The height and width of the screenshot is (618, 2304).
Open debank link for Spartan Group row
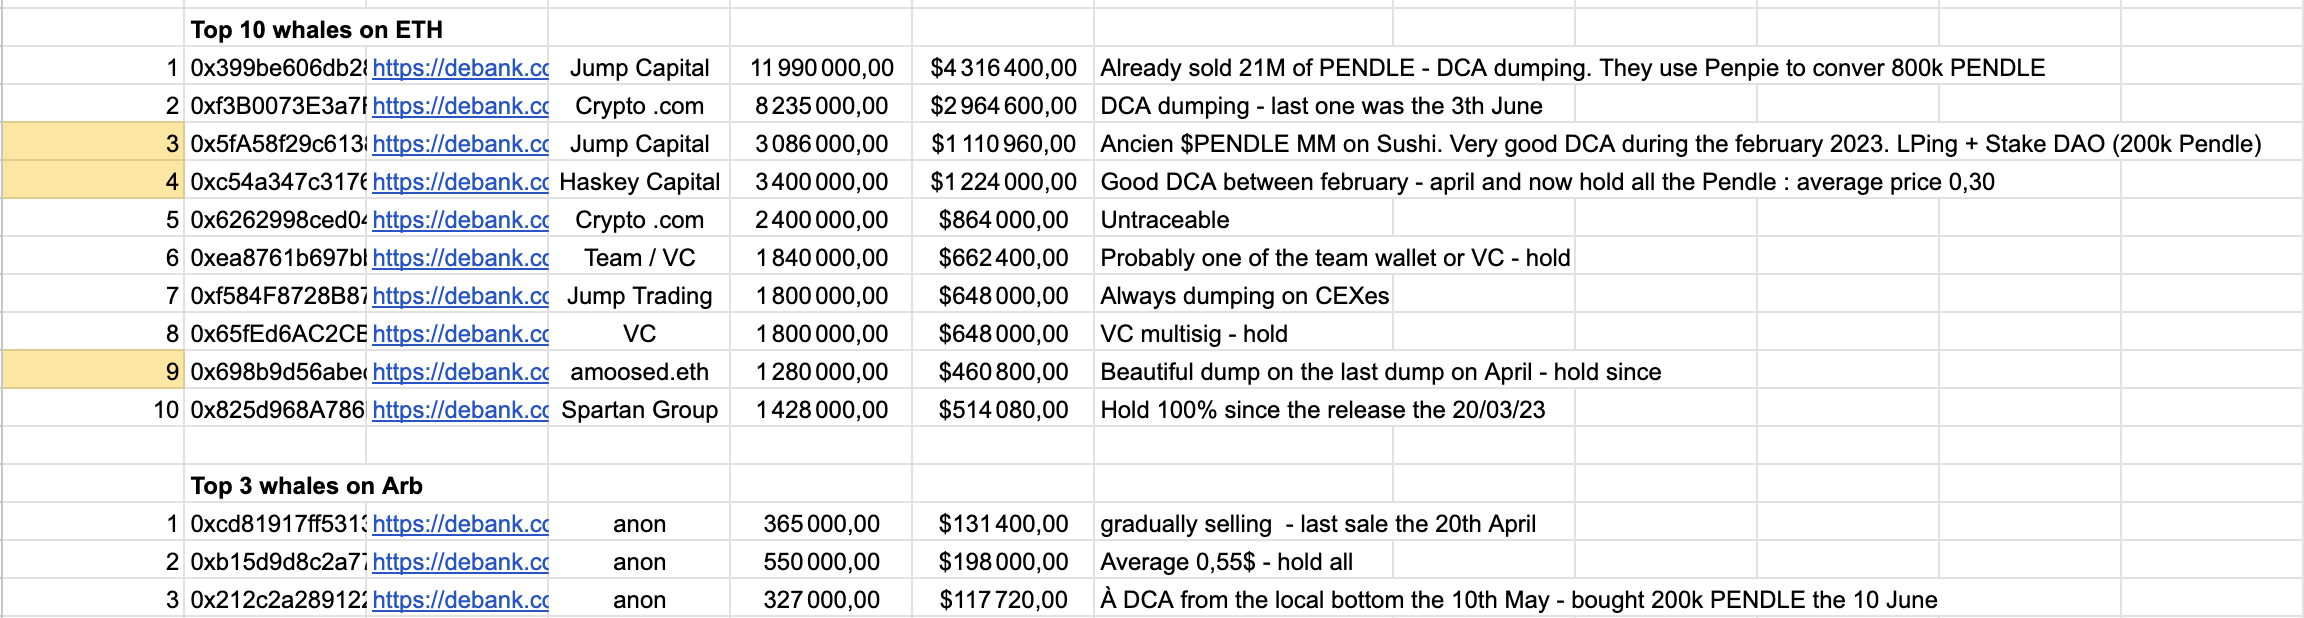point(459,410)
